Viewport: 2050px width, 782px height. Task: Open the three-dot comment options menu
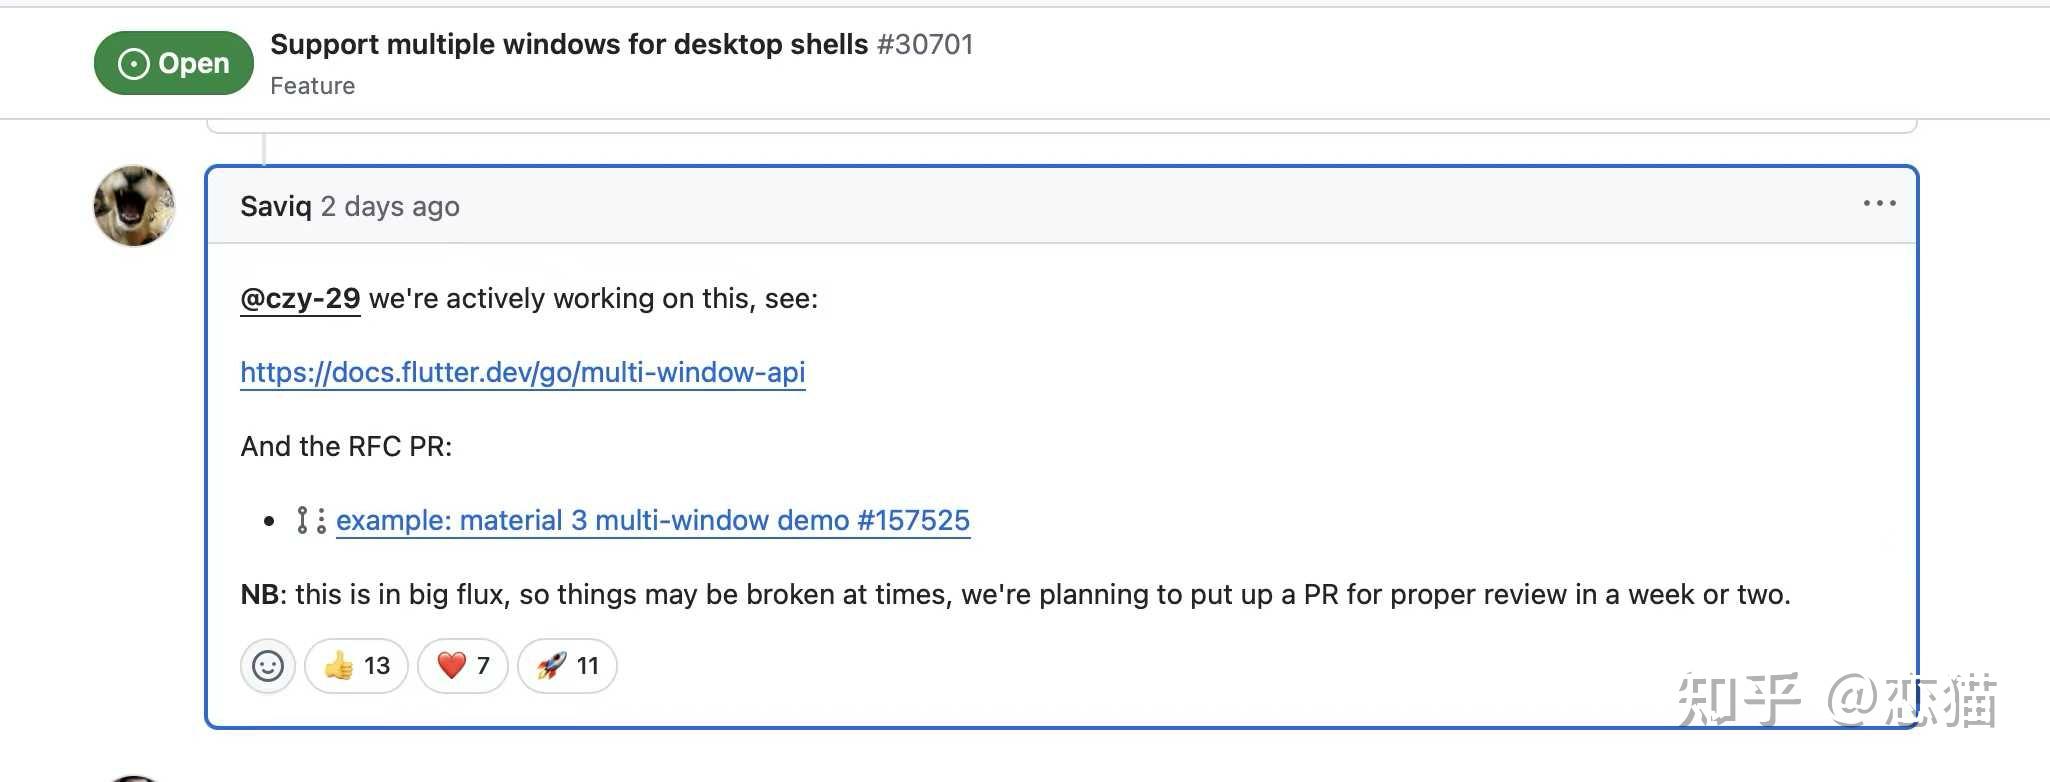[1879, 204]
